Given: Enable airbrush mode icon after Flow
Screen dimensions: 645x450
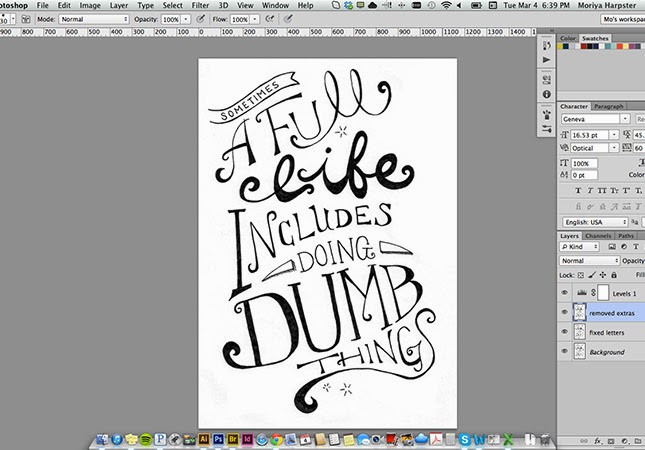Looking at the screenshot, I should (270, 19).
